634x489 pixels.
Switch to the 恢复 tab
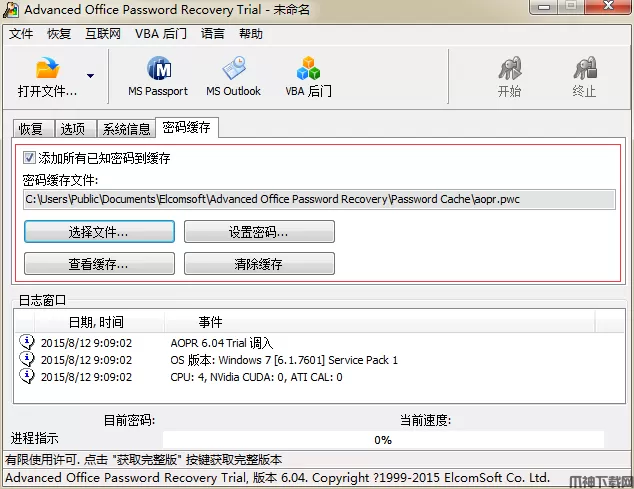click(x=33, y=129)
